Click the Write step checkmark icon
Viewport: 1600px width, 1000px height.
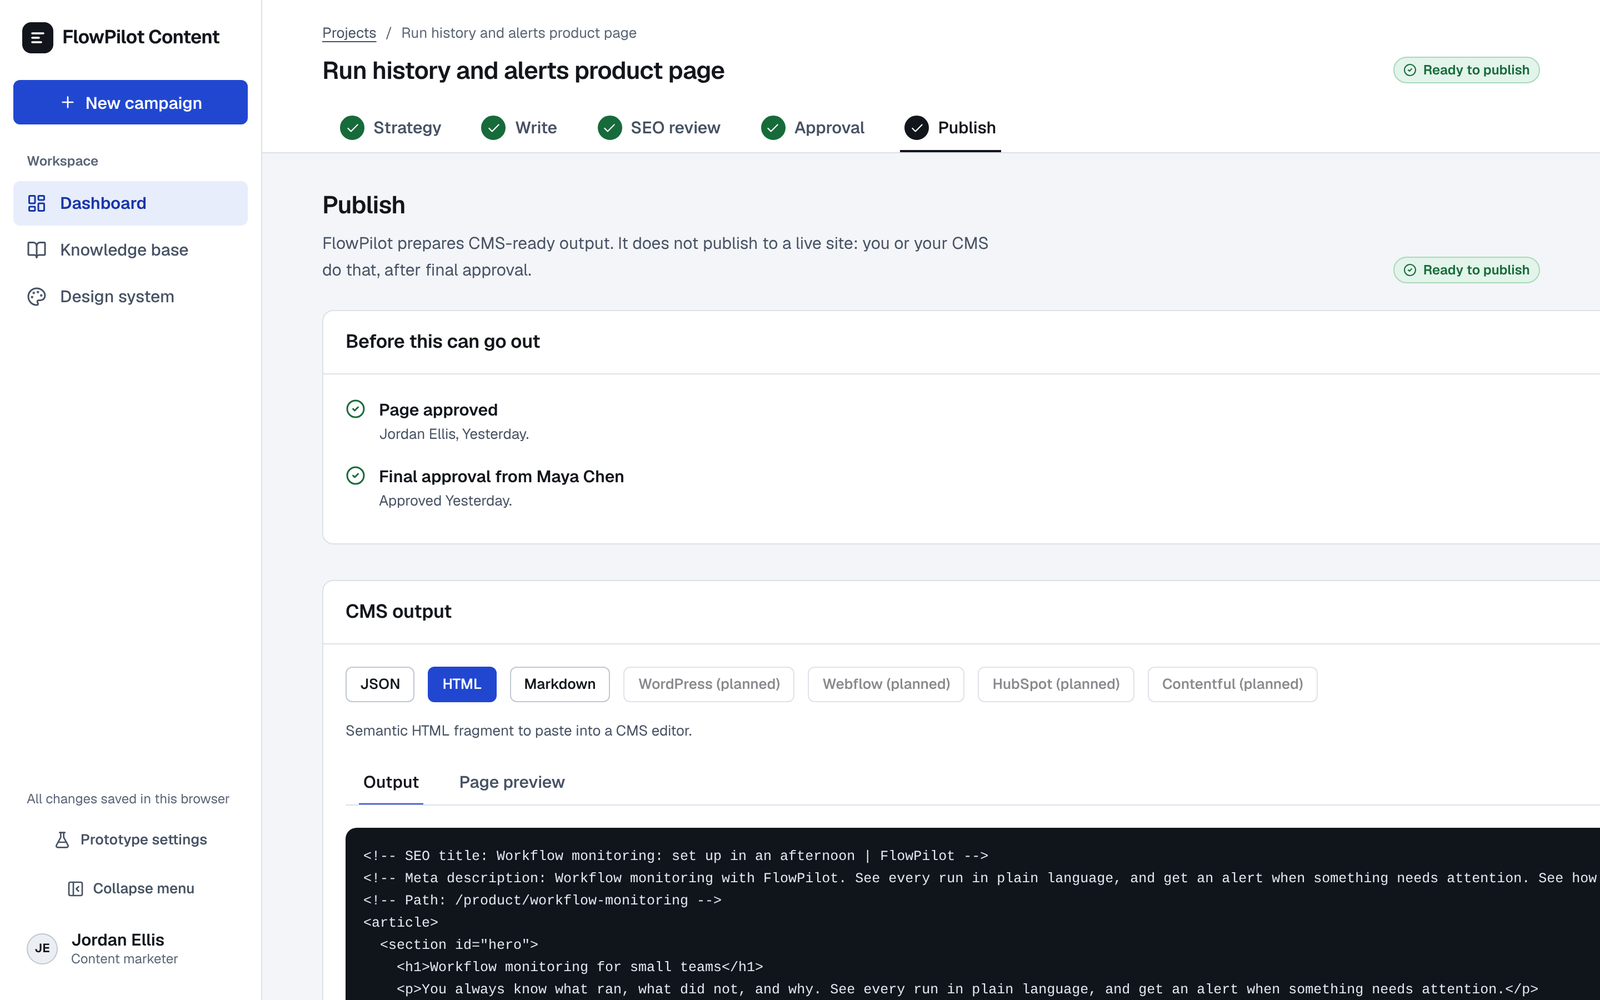[x=493, y=128]
